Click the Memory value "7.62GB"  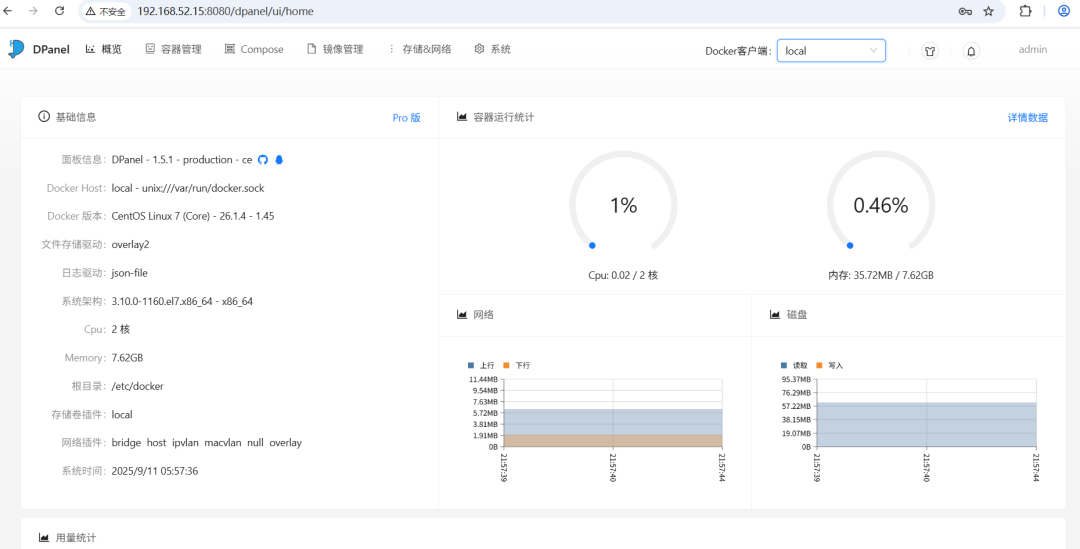pos(127,358)
